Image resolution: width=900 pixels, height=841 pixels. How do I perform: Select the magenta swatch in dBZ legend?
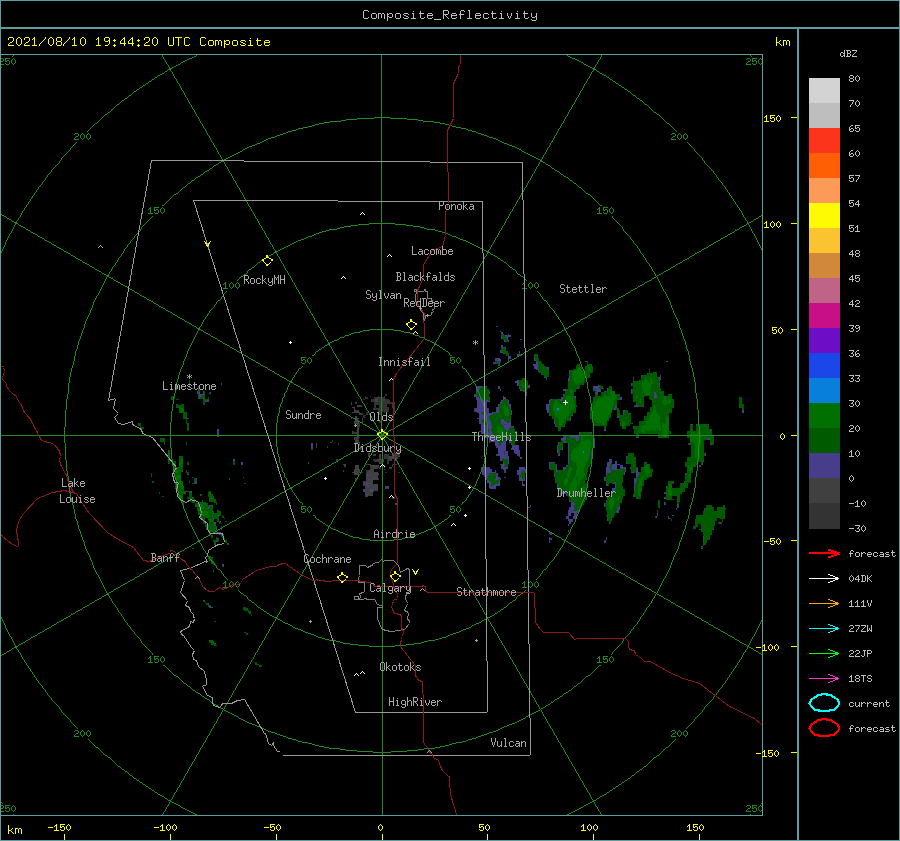[824, 315]
